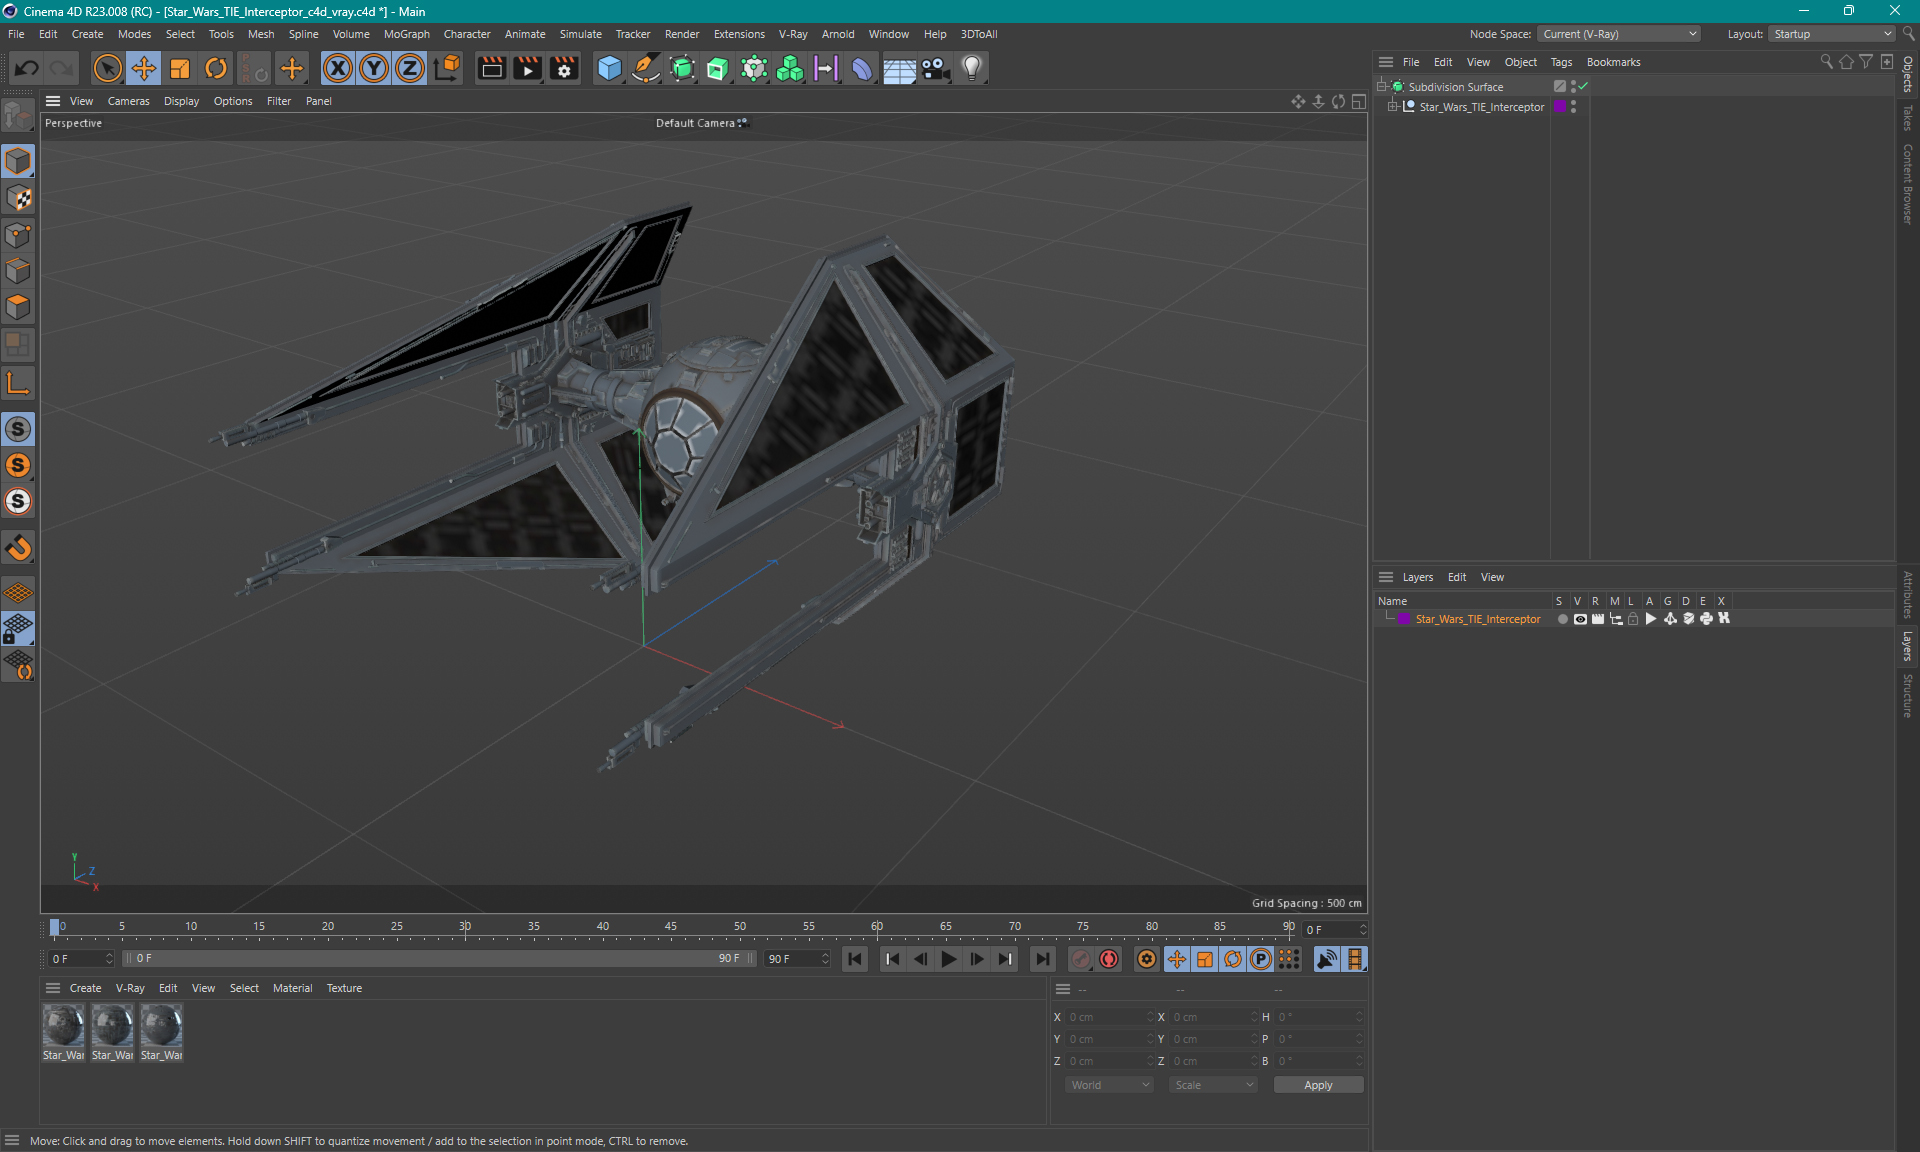Open MoGraph menu

[406, 34]
